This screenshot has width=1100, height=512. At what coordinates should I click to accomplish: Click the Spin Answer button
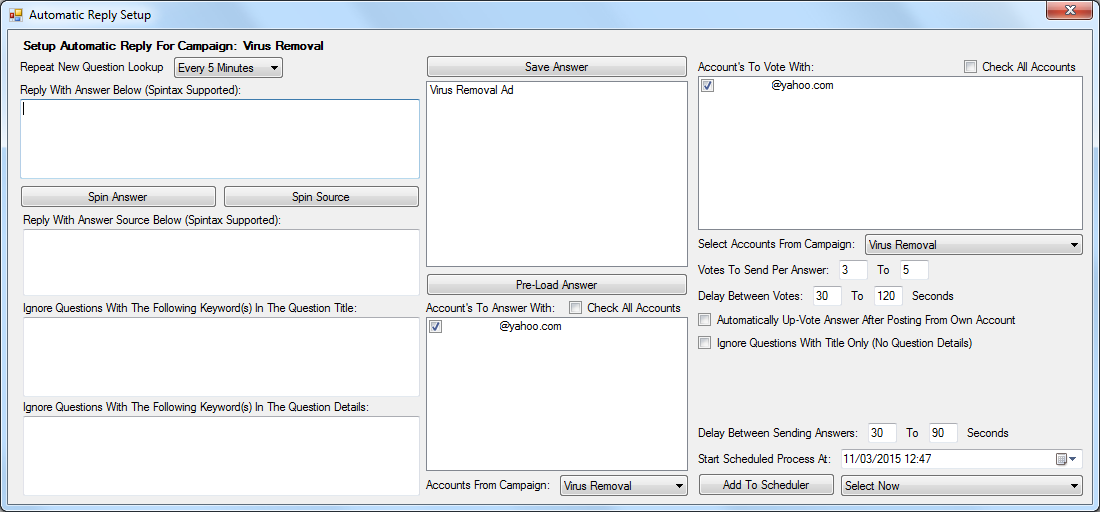[x=118, y=197]
